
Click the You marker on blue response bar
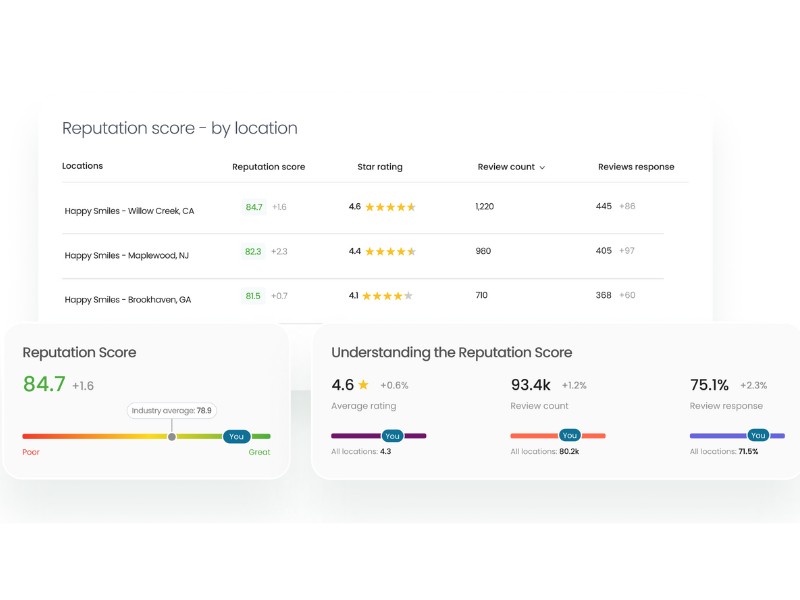[758, 436]
